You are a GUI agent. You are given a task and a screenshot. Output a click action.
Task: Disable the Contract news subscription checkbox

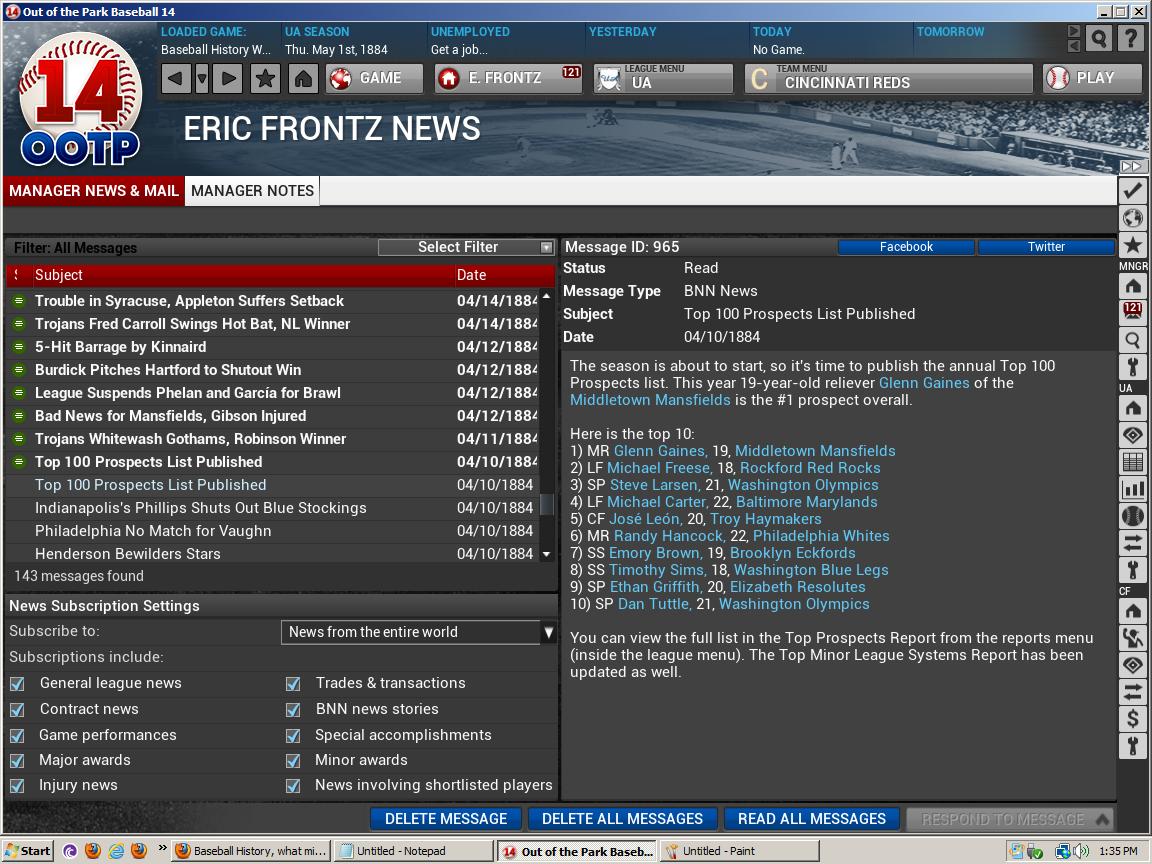point(17,709)
